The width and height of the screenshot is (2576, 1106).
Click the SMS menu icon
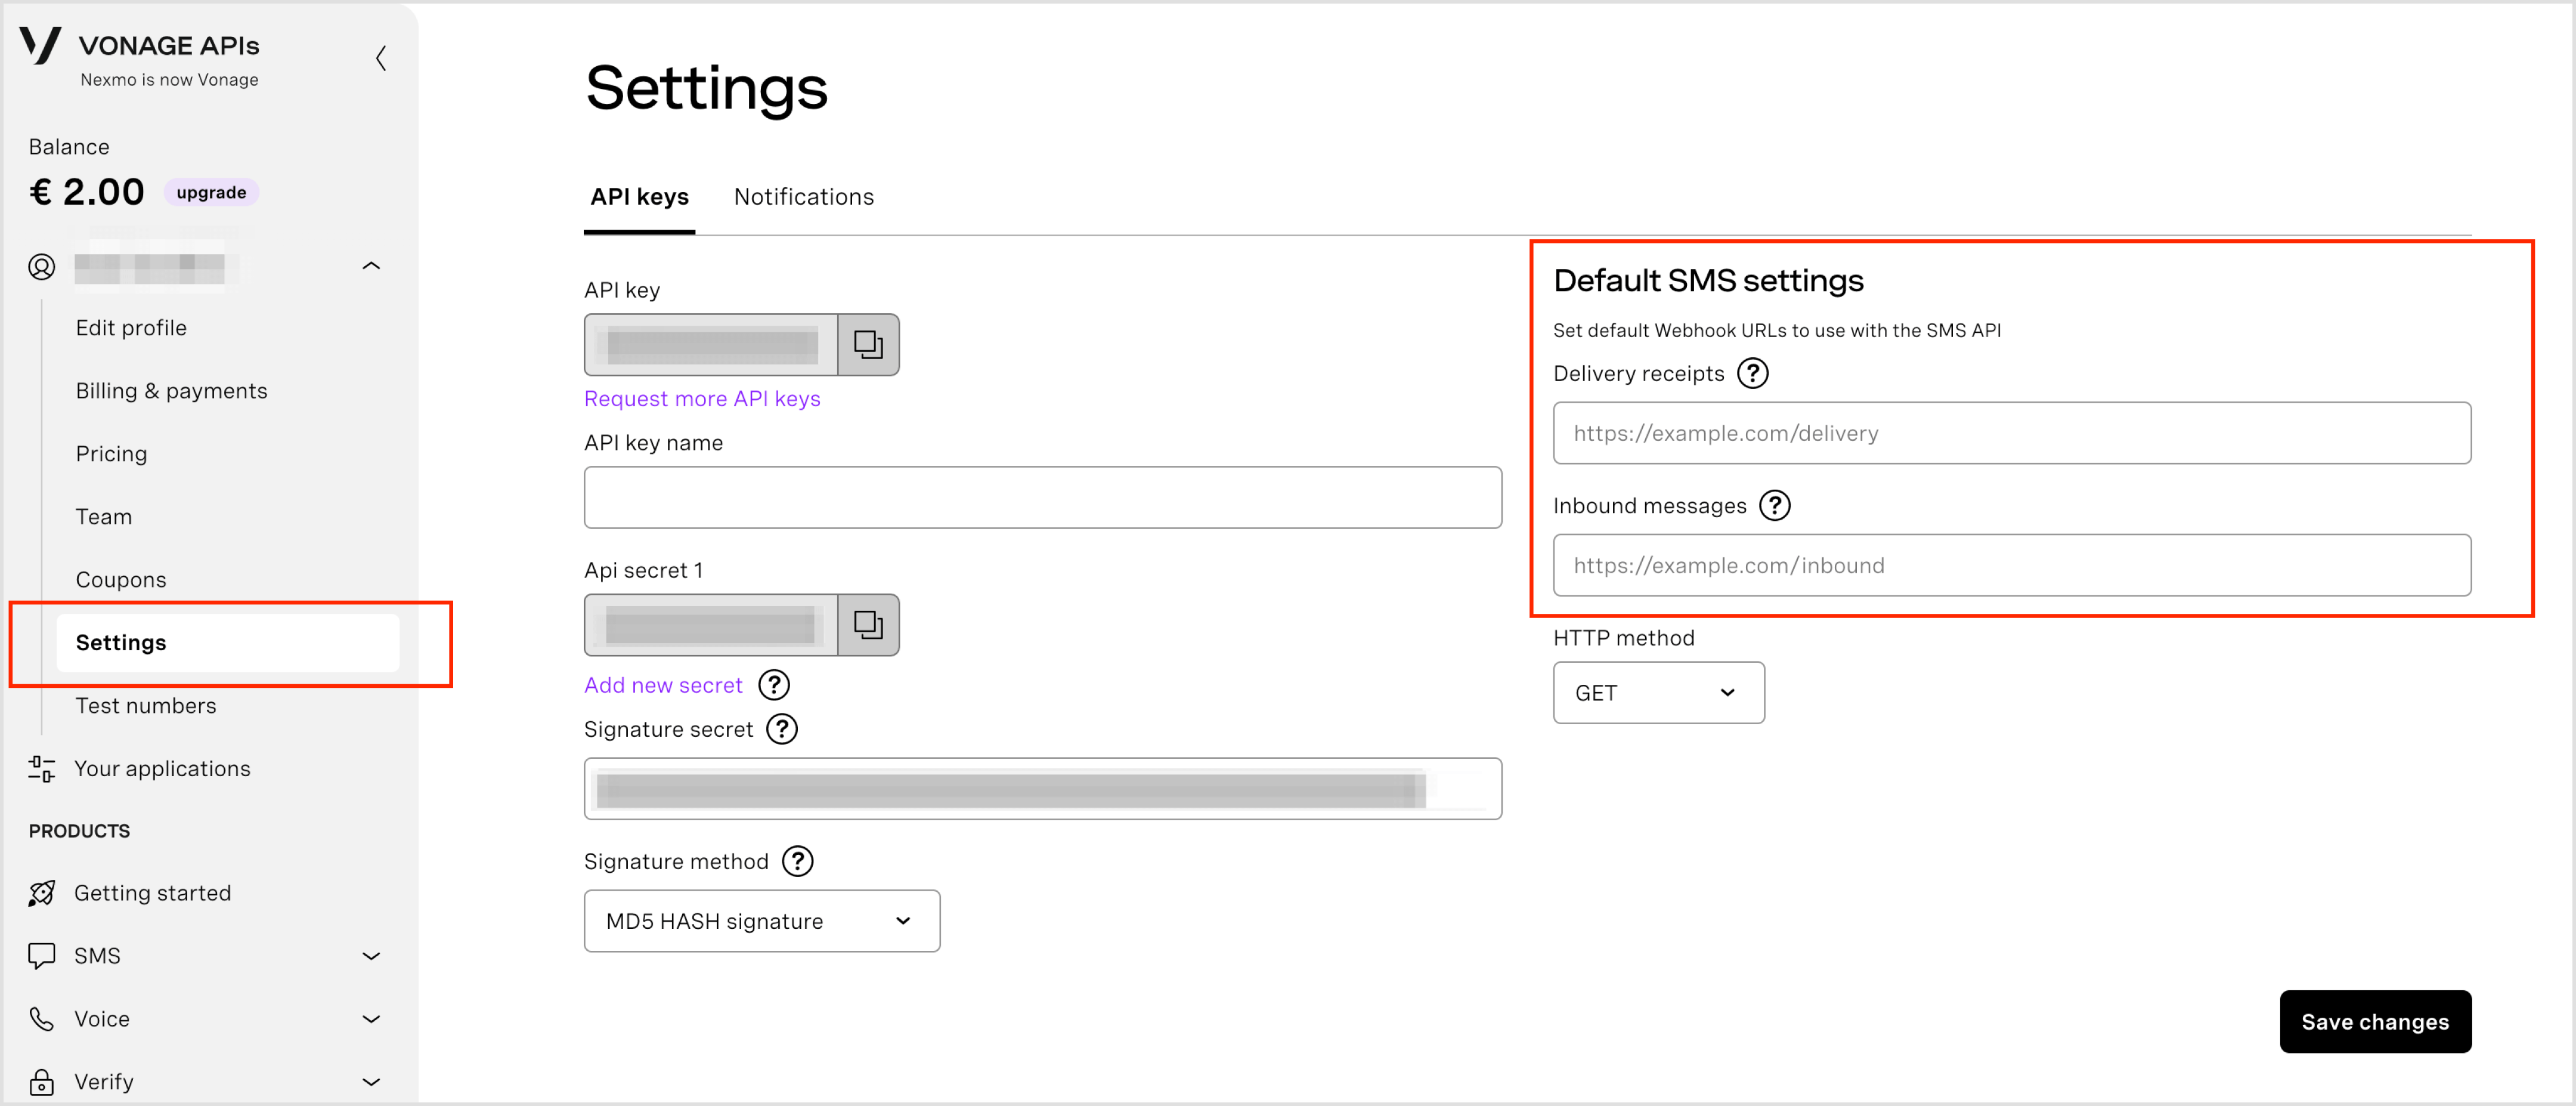click(43, 955)
